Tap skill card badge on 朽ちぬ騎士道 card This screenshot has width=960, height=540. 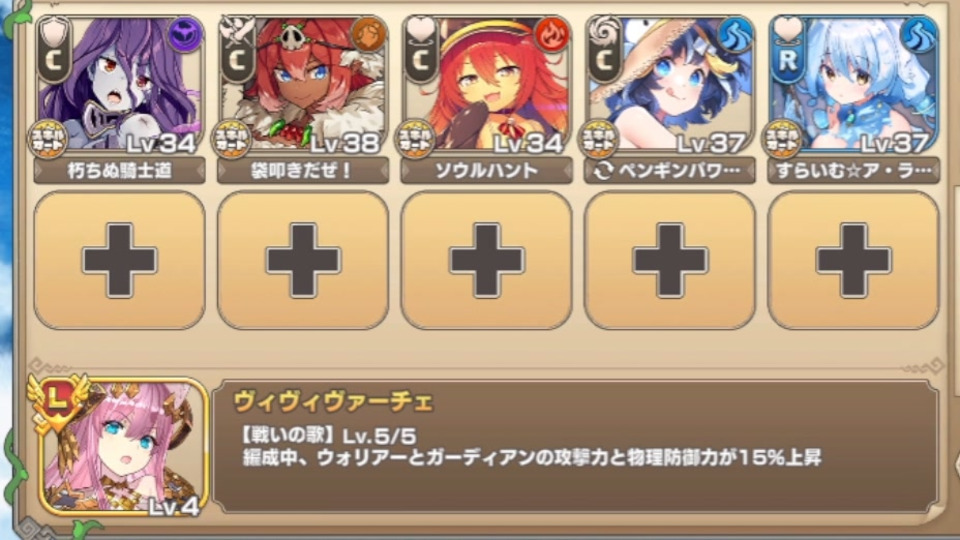[x=47, y=140]
